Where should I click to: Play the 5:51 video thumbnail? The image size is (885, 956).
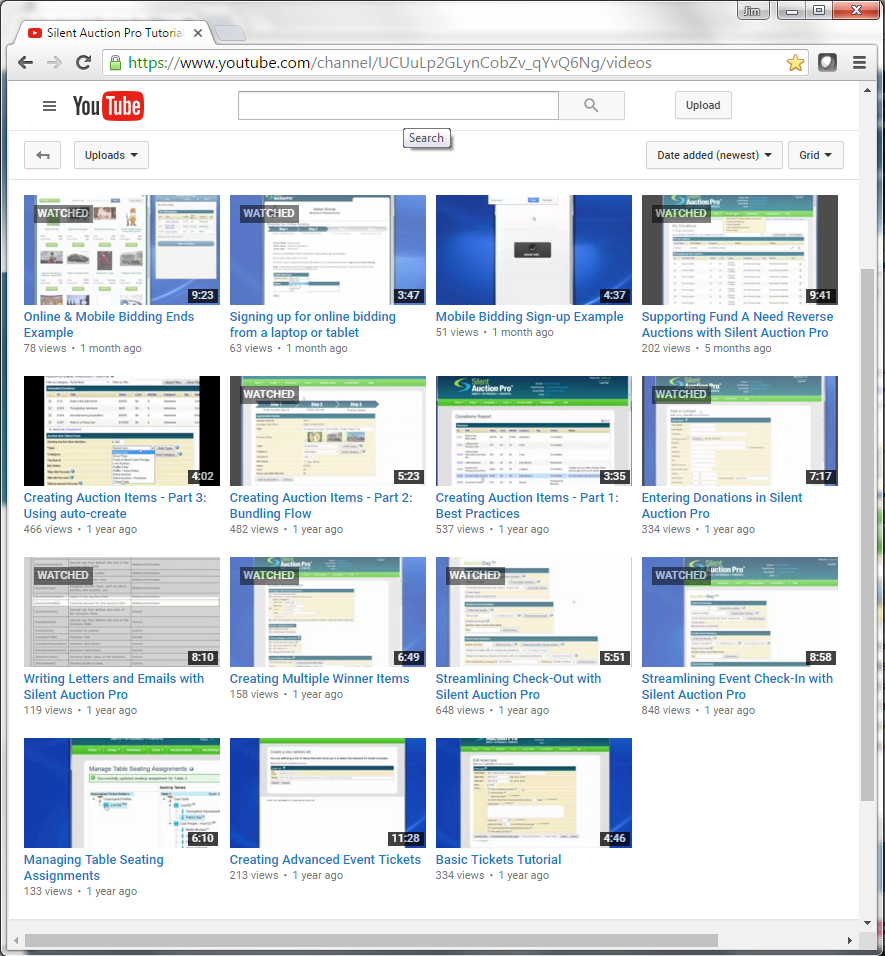pos(534,612)
